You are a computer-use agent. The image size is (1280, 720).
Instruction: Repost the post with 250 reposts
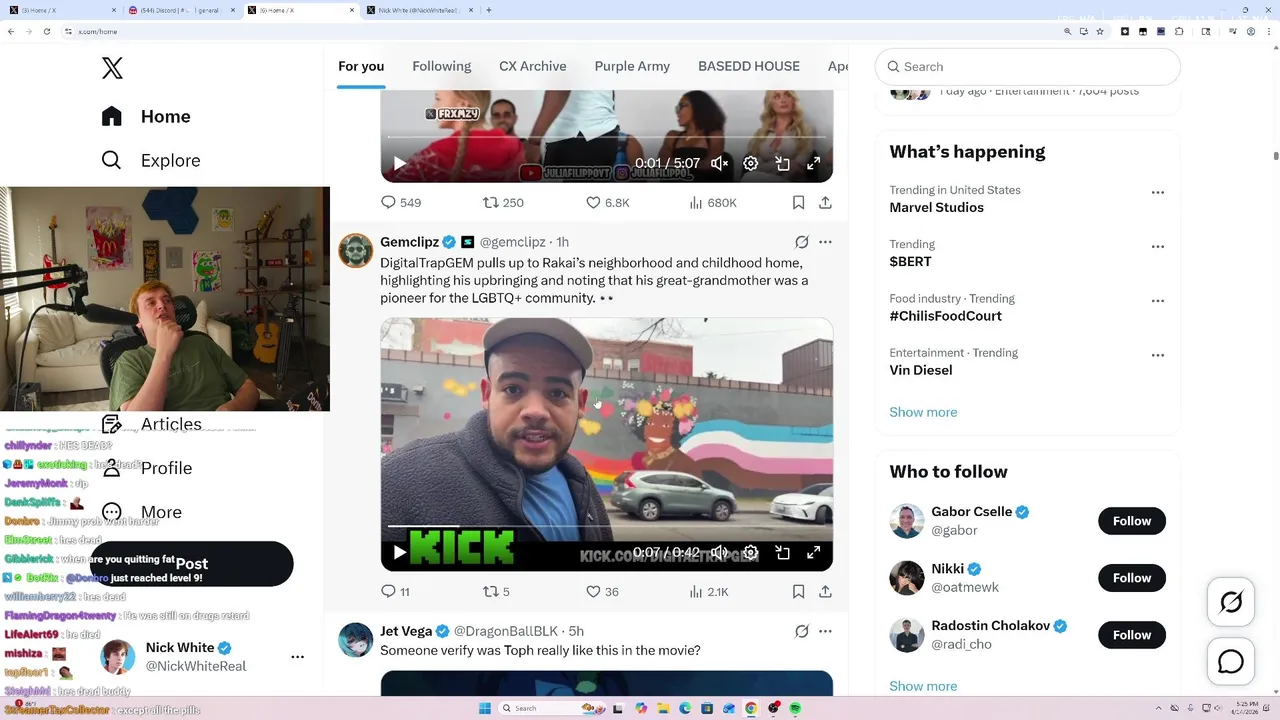[x=503, y=202]
